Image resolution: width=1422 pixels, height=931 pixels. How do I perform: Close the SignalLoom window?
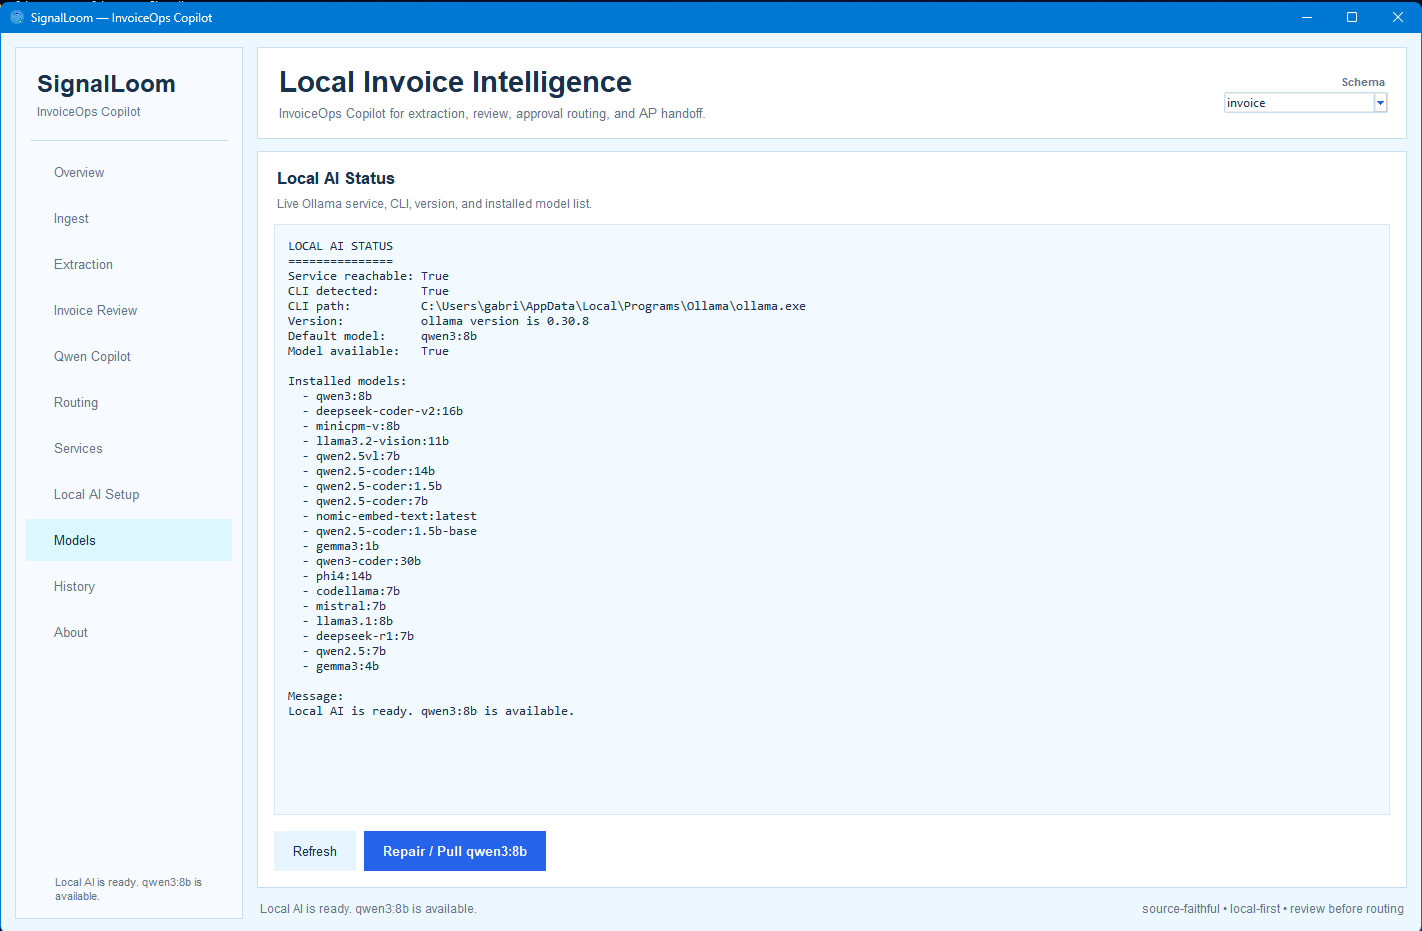(1398, 17)
